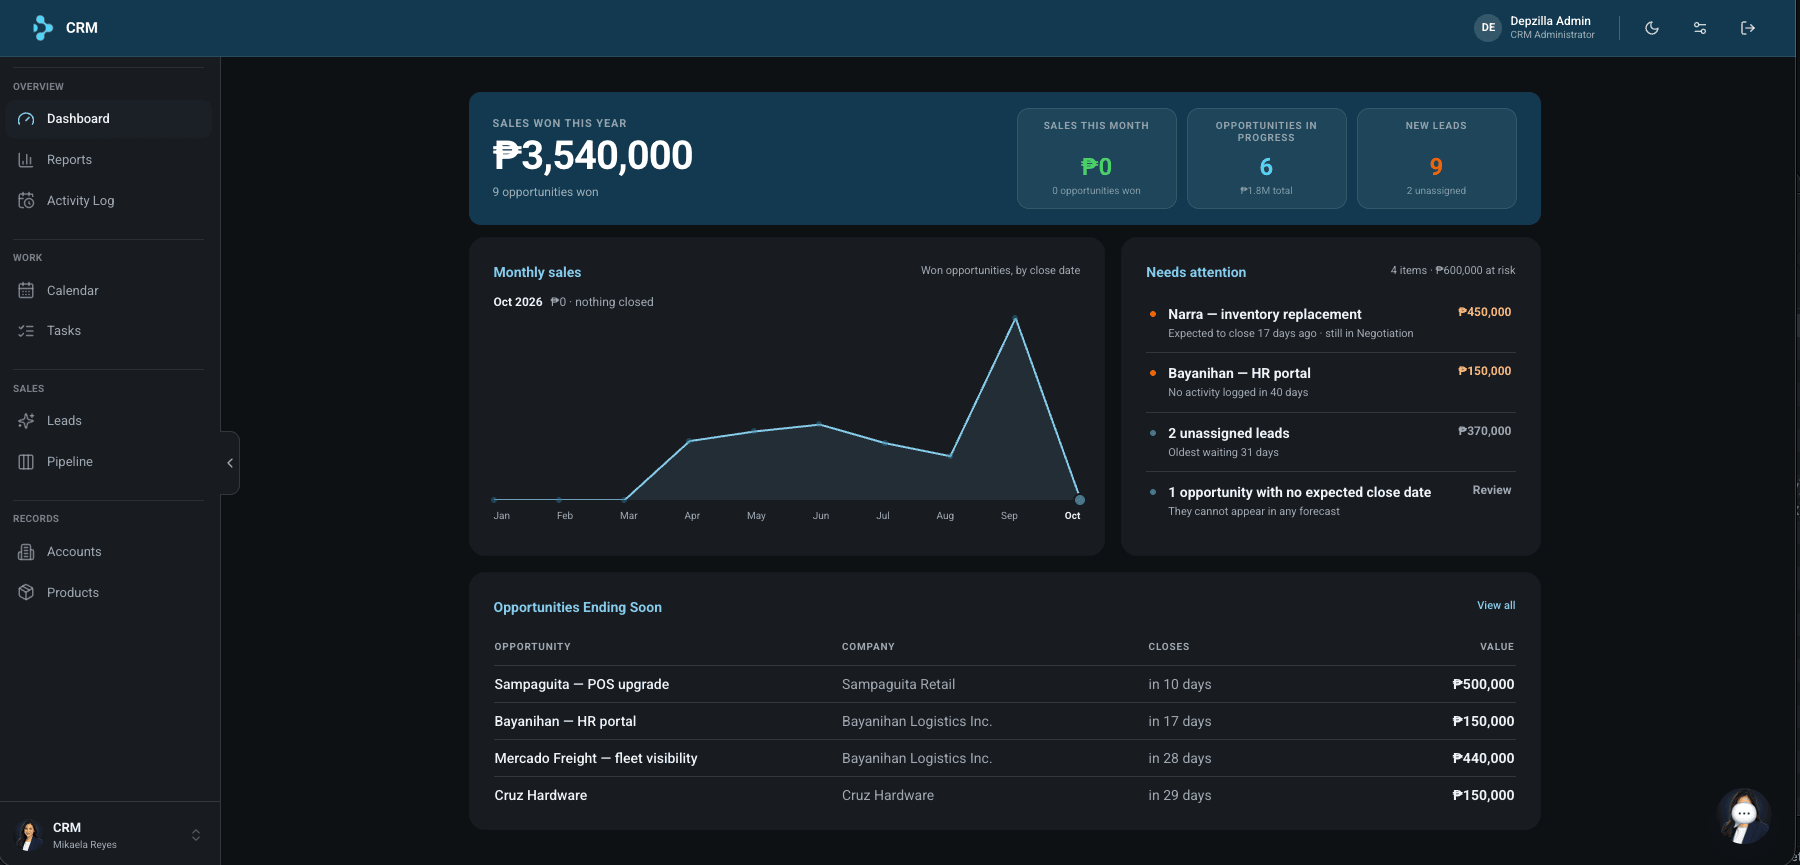
Task: Click the Reports chart icon
Action: (26, 160)
